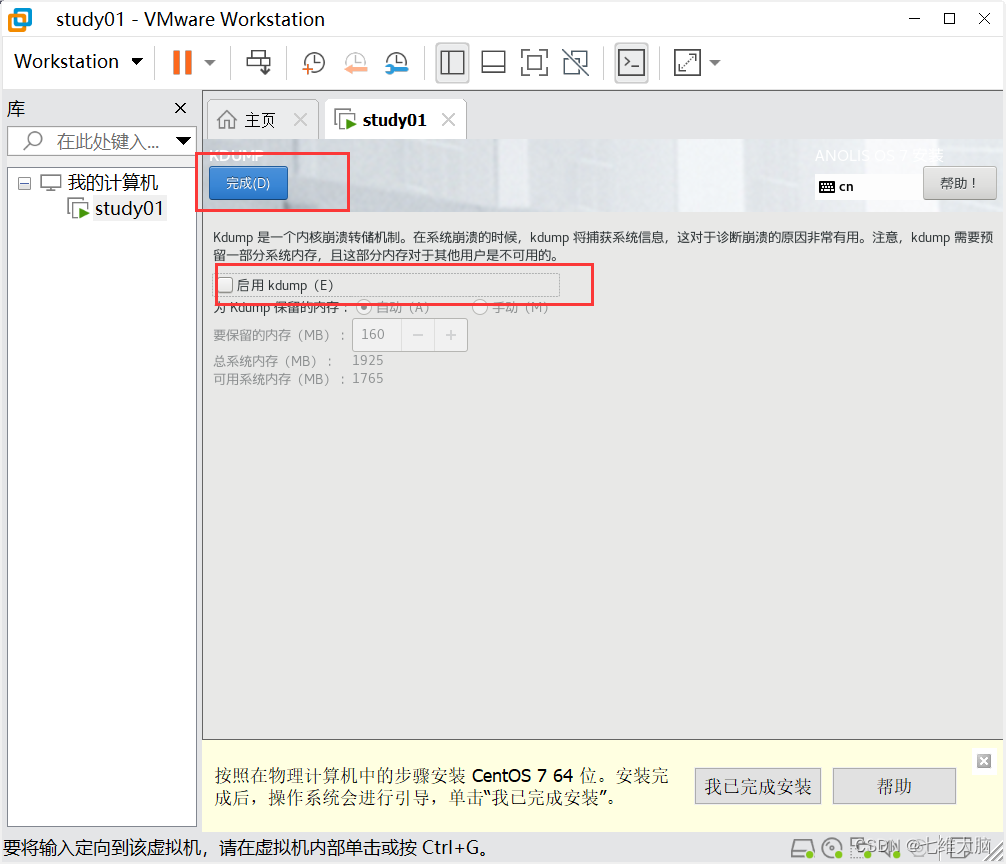The image size is (1006, 864).
Task: Dismiss the yellow install hint bar
Action: point(984,761)
